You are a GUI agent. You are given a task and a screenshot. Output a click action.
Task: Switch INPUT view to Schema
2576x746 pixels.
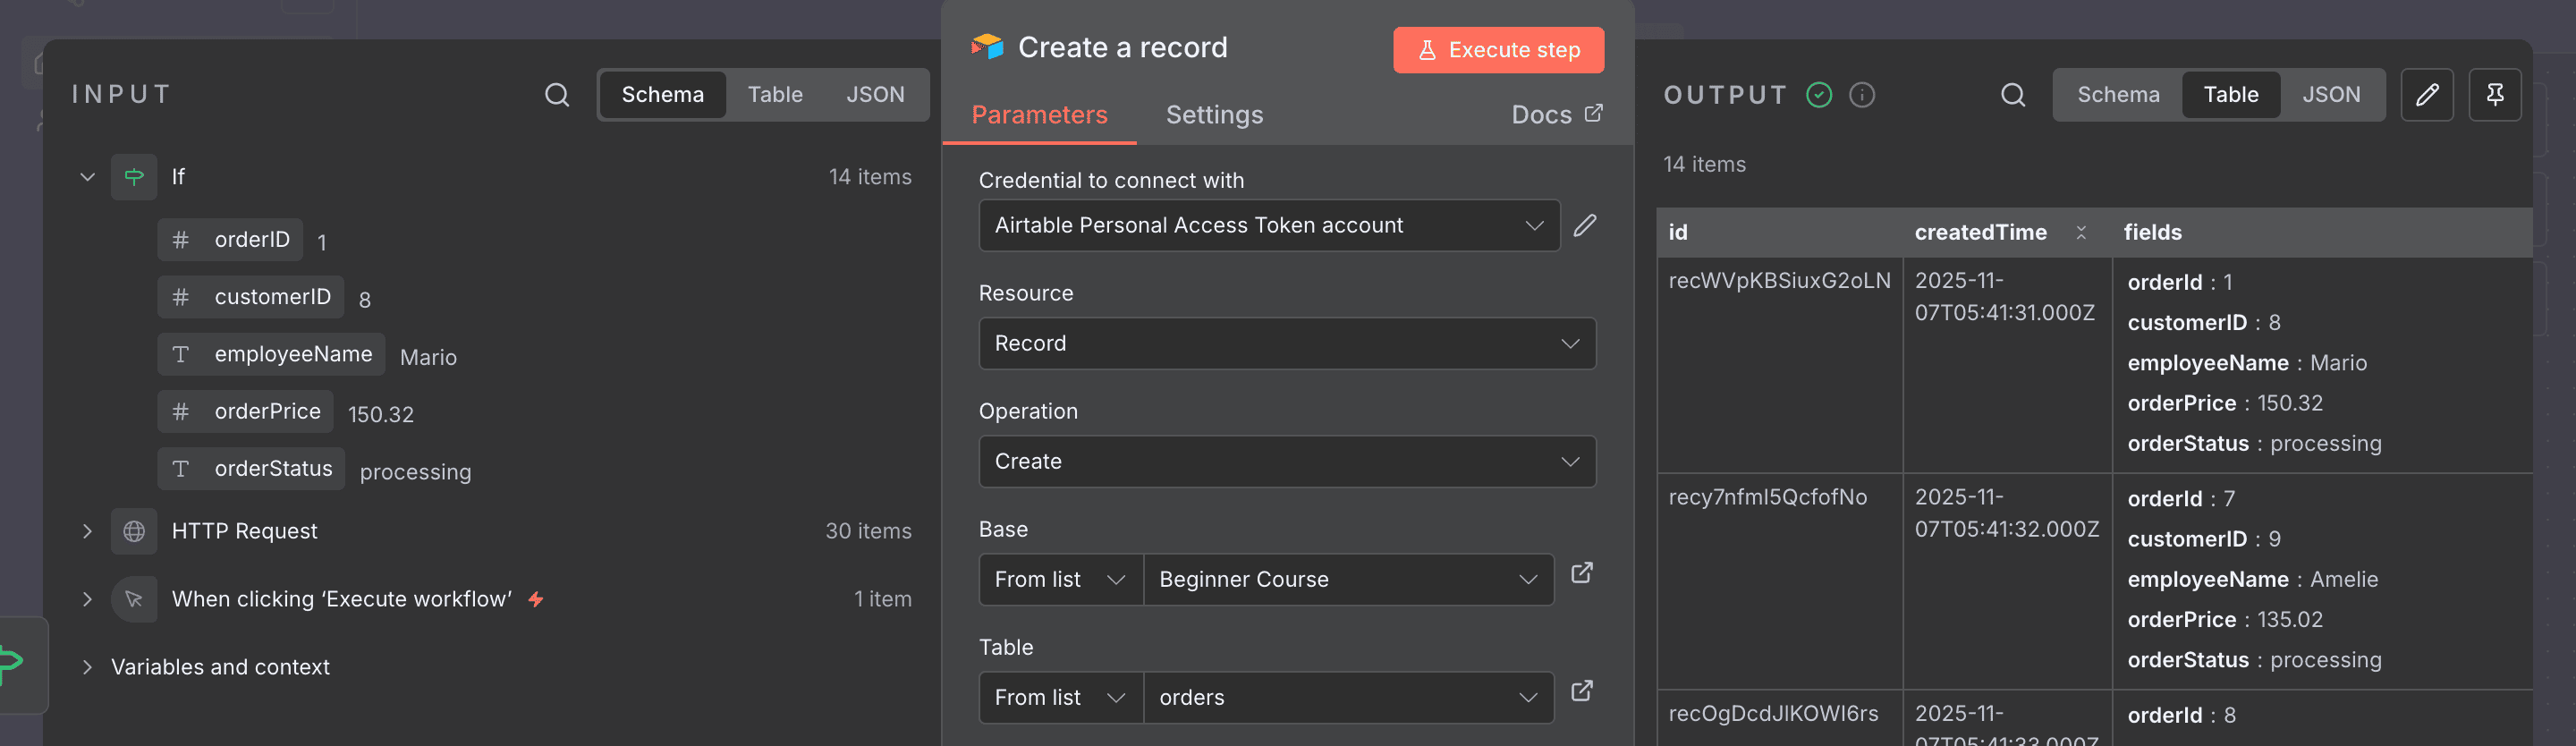pyautogui.click(x=663, y=95)
